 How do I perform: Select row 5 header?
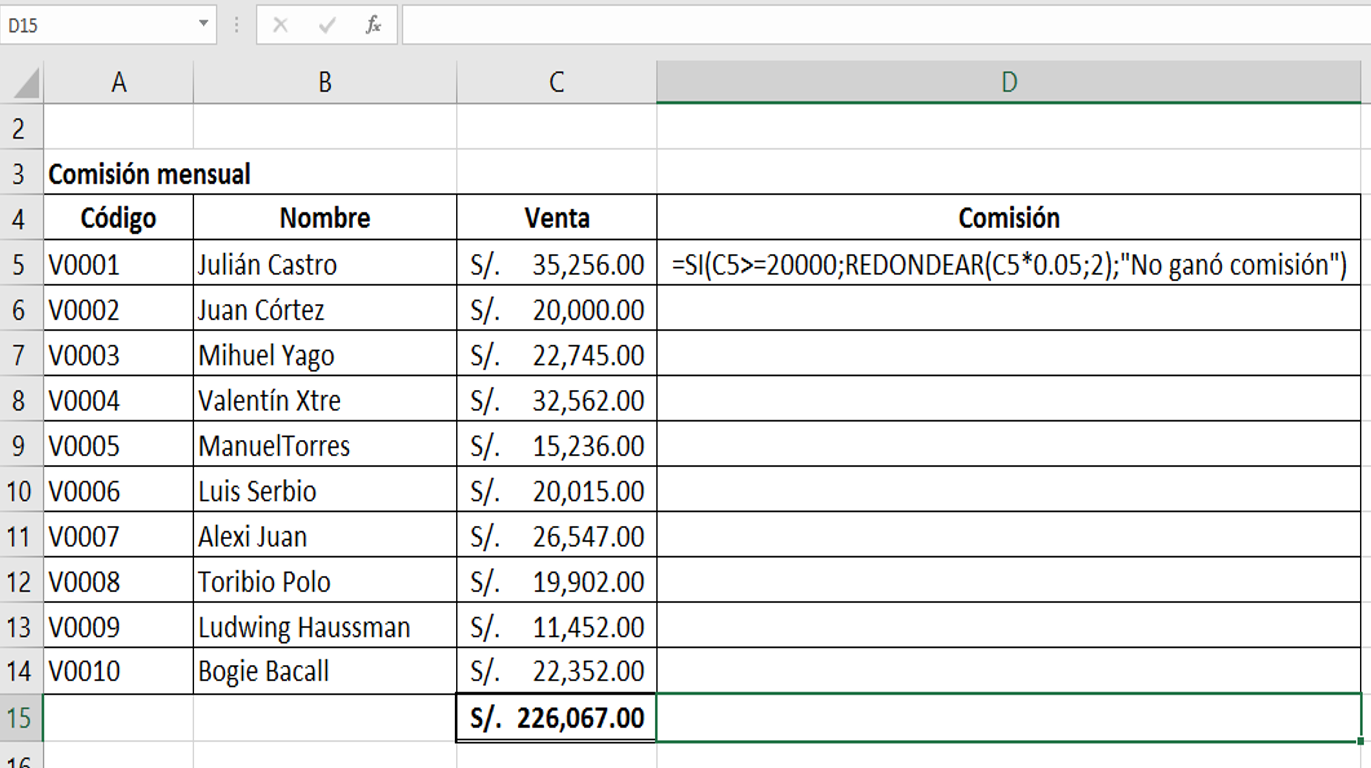pyautogui.click(x=21, y=265)
